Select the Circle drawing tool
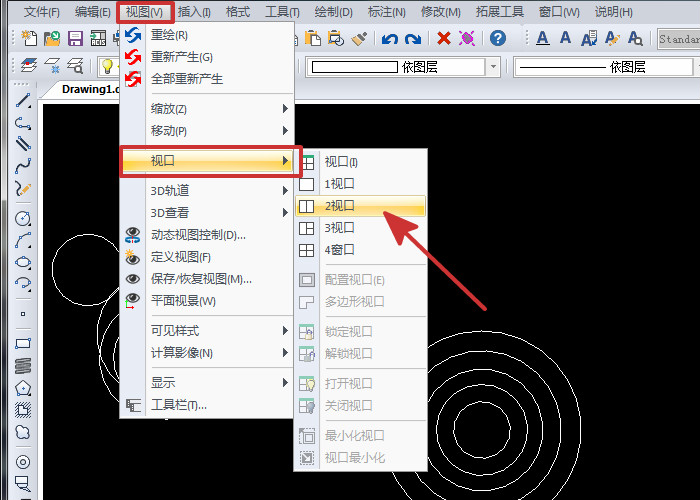The image size is (700, 500). pyautogui.click(x=23, y=218)
